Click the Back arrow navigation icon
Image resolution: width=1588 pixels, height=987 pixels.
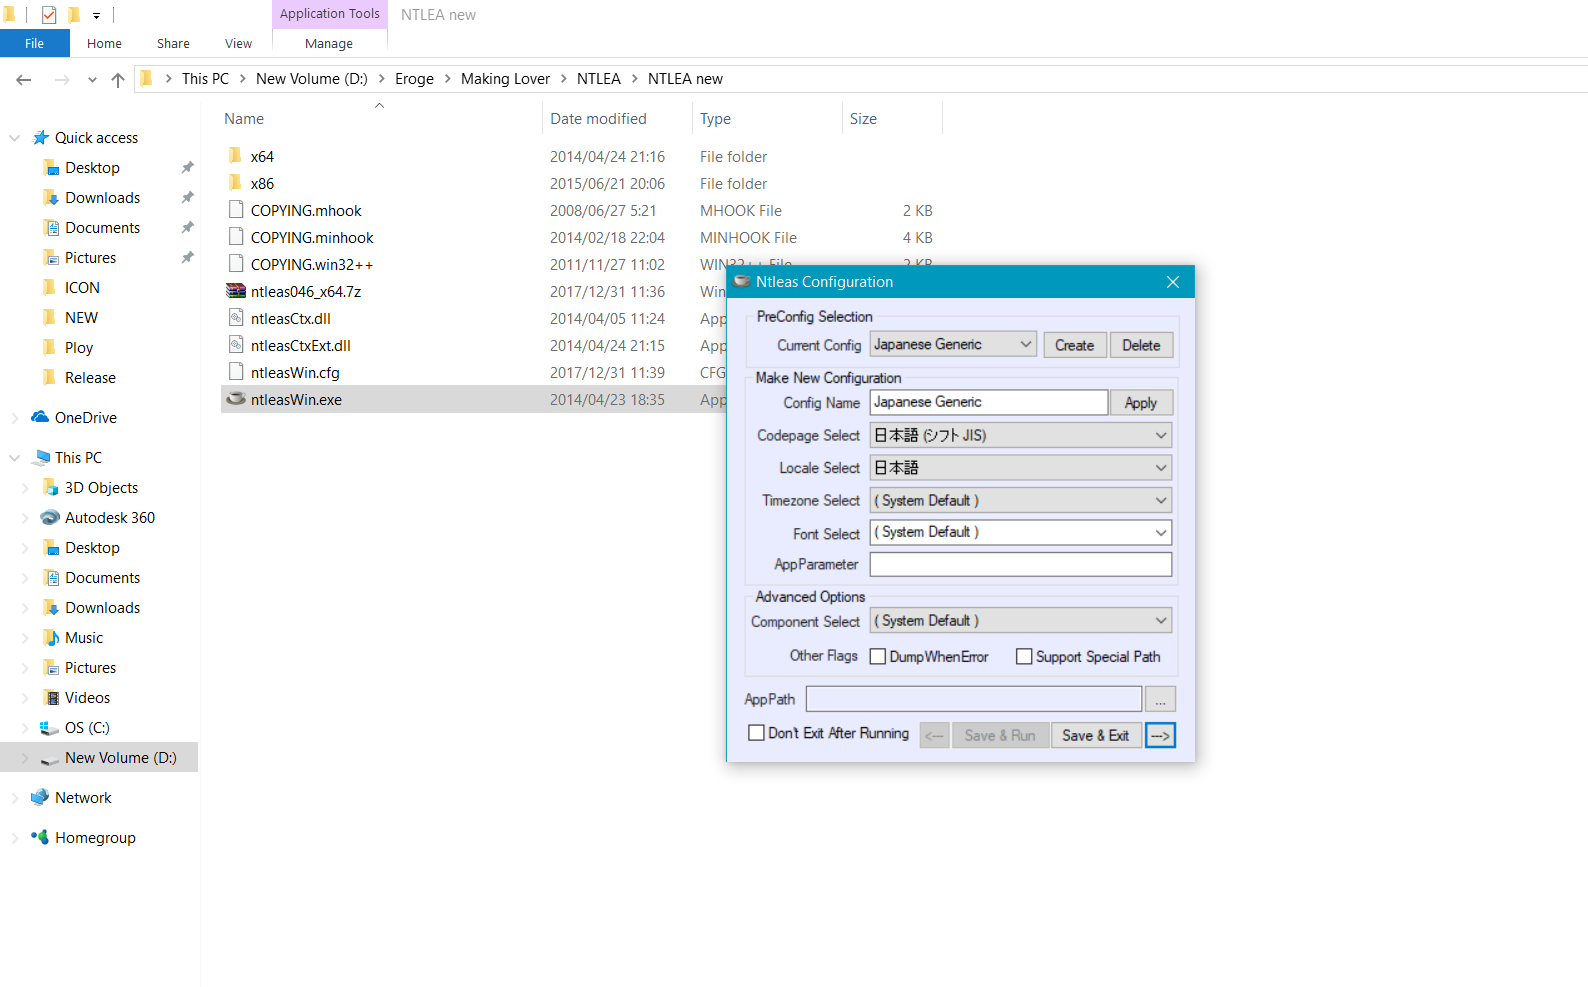click(24, 79)
